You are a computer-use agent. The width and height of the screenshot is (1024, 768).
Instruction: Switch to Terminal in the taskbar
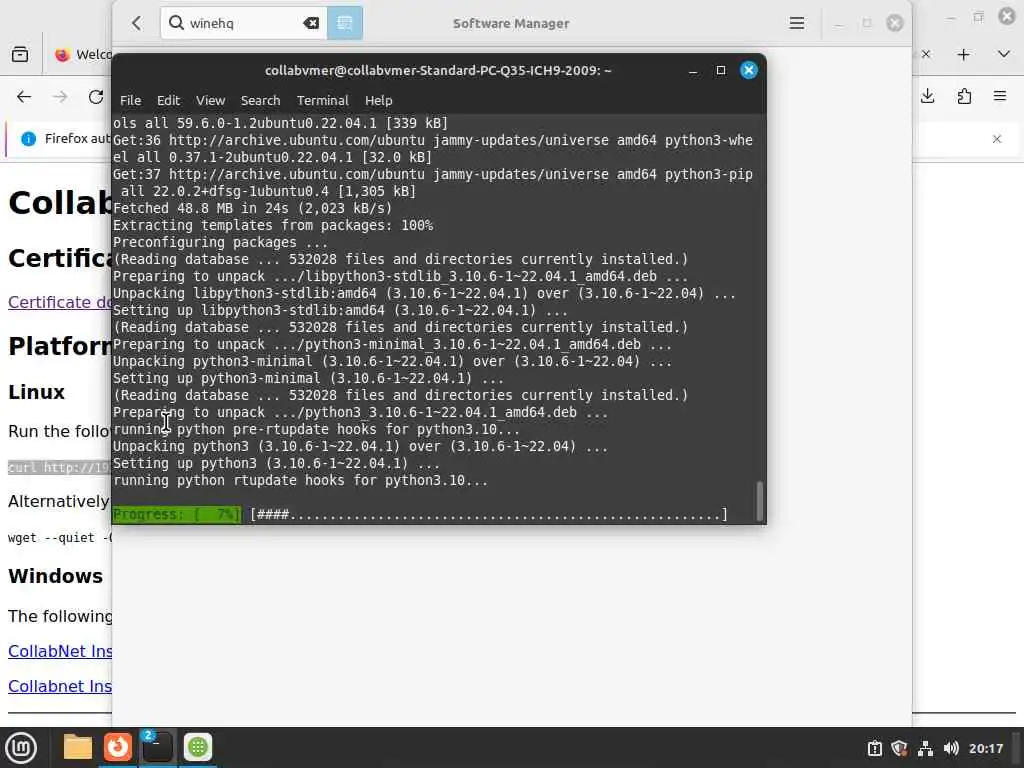[157, 747]
